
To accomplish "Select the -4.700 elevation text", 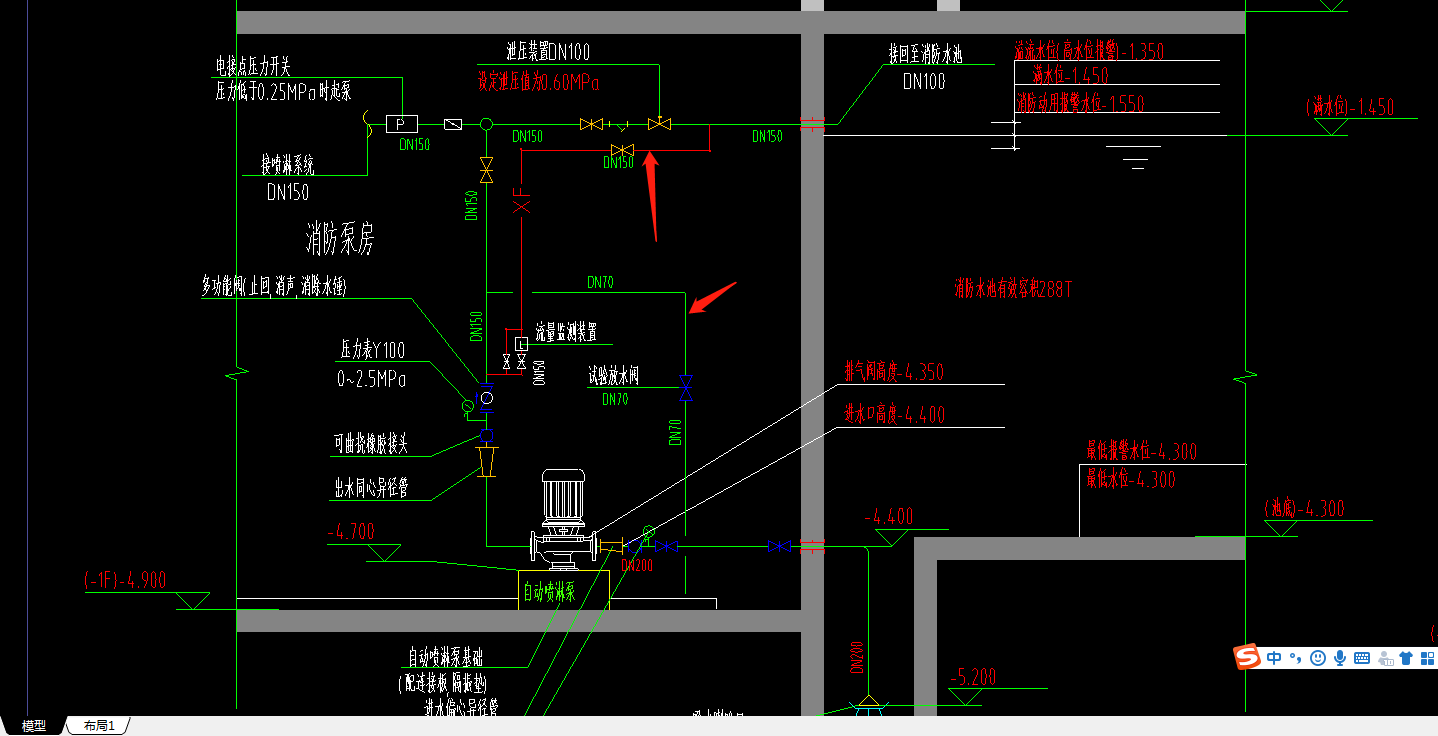I will pyautogui.click(x=351, y=532).
